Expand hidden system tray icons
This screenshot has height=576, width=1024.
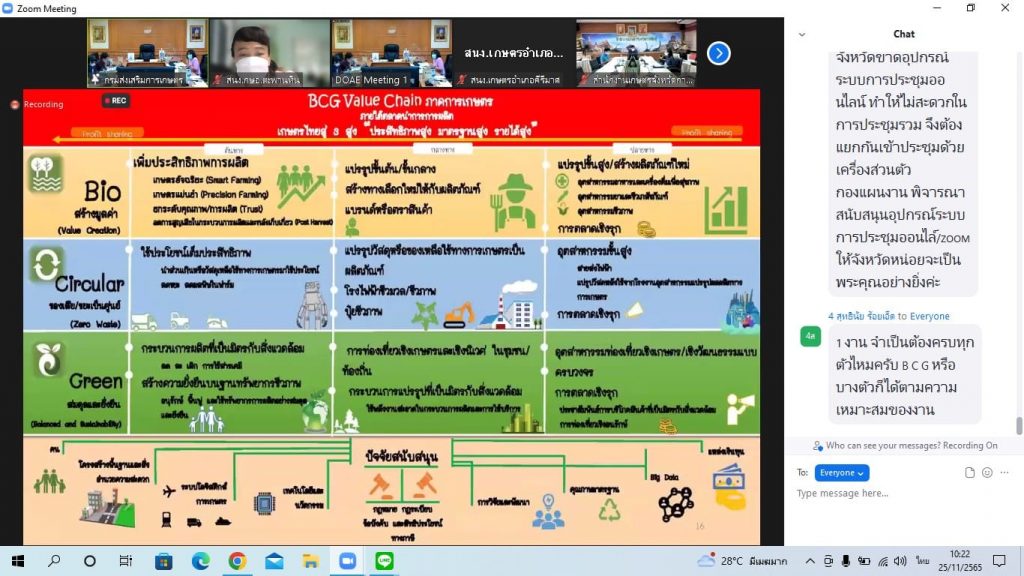pos(810,561)
